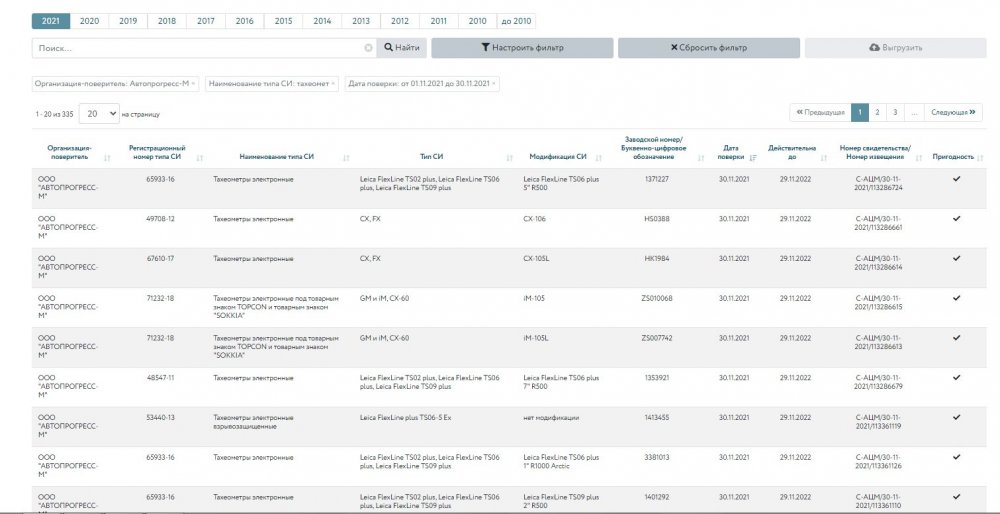1000x514 pixels.
Task: Remove the Организация-поверитель filter chip
Action: [194, 84]
